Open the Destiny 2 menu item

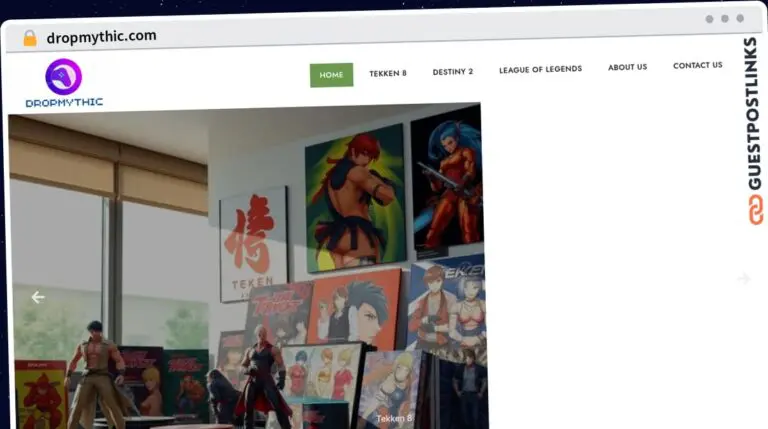coord(453,72)
